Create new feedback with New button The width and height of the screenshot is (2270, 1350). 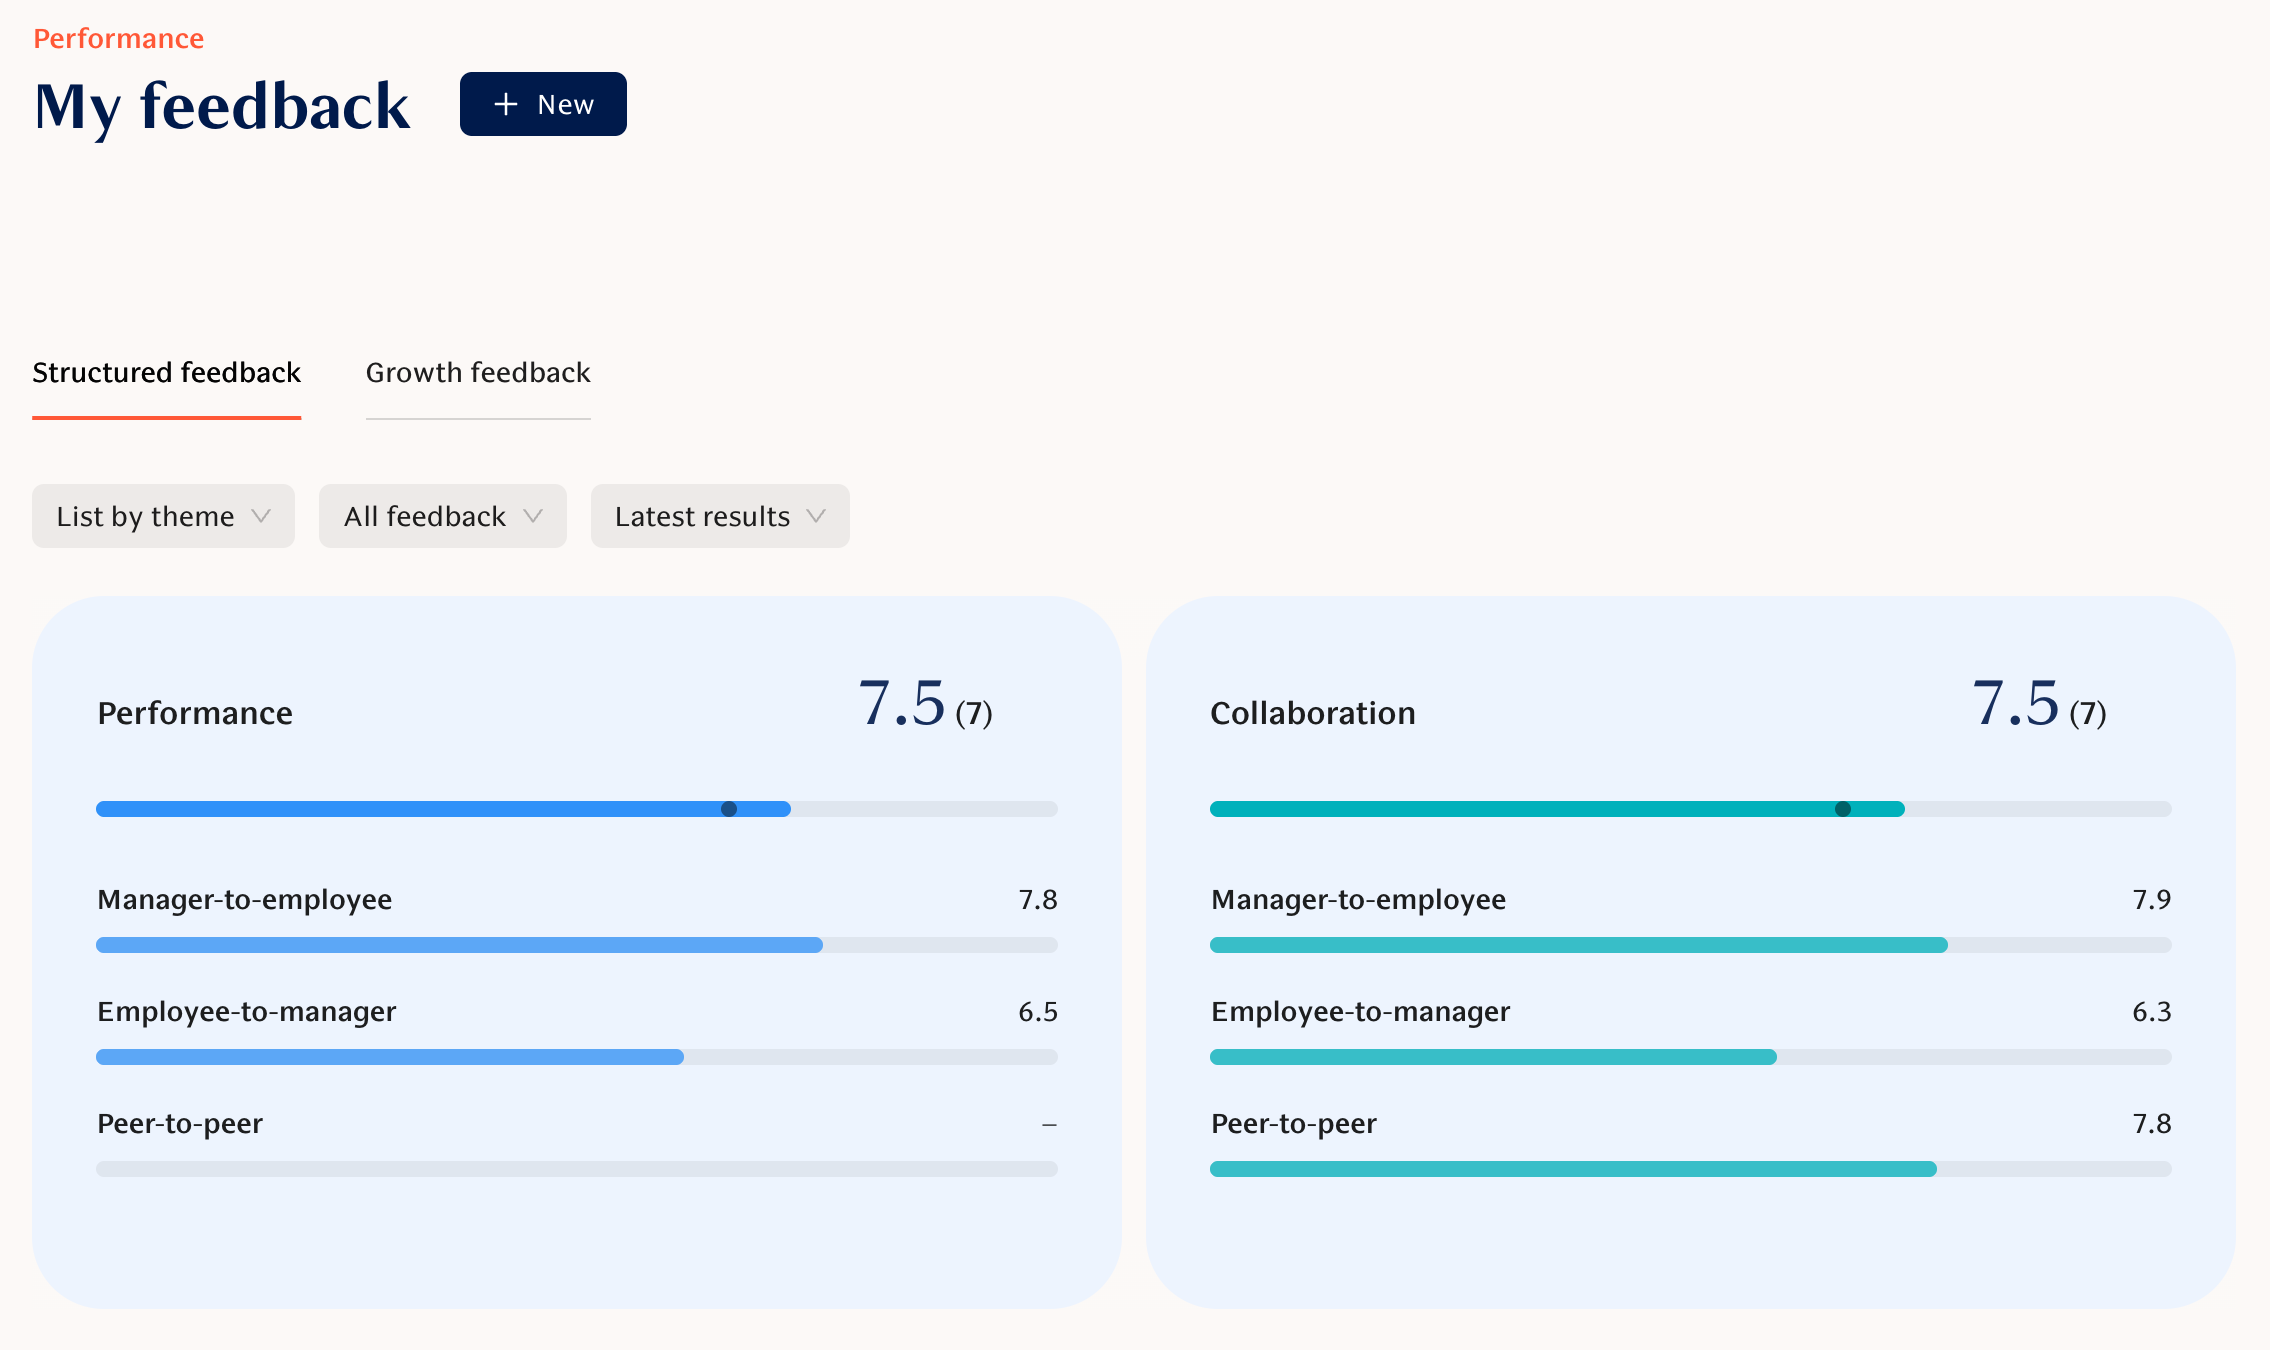[x=543, y=104]
